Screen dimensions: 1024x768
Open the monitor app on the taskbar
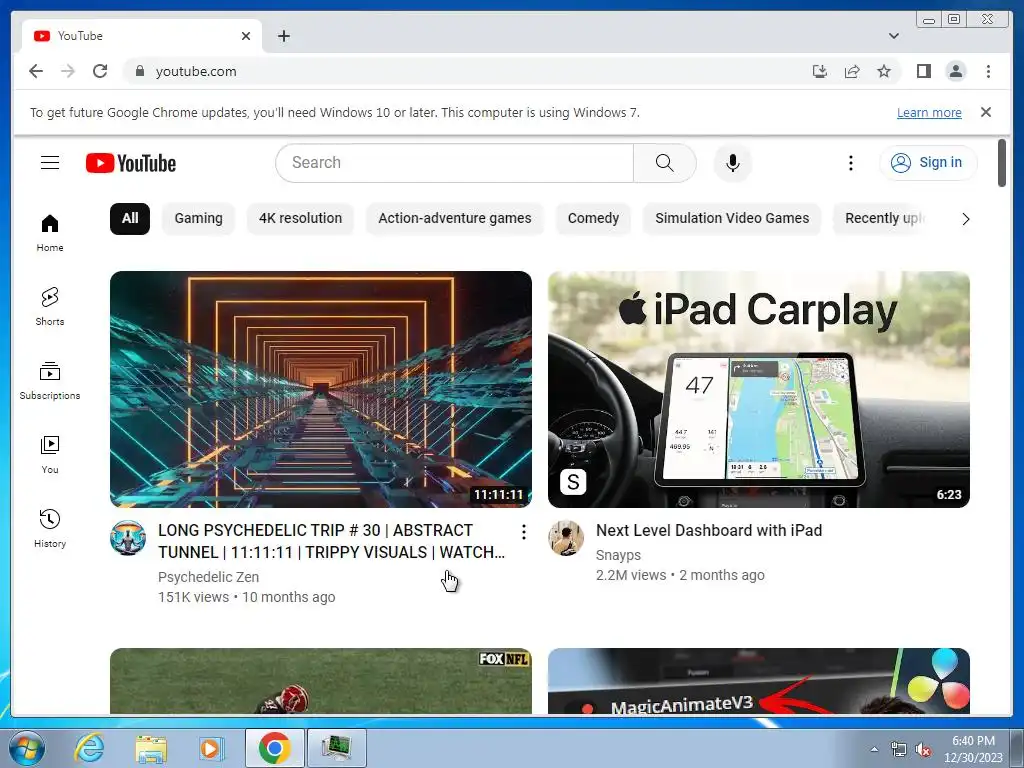[337, 748]
